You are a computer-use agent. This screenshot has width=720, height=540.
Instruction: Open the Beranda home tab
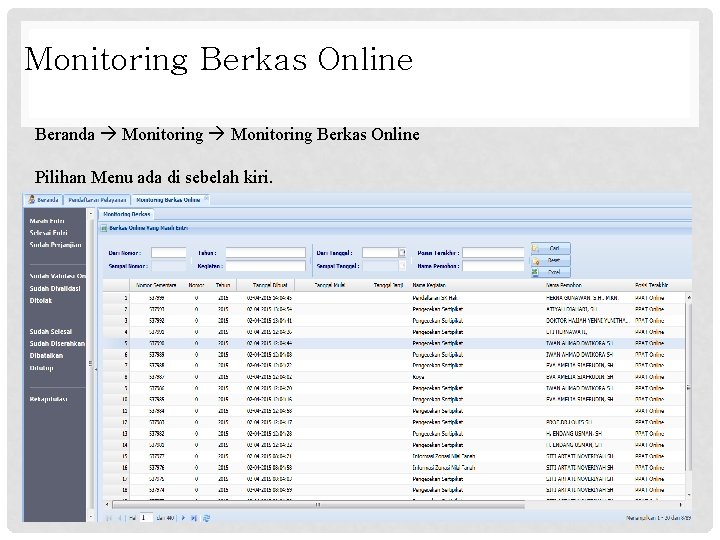[x=44, y=200]
